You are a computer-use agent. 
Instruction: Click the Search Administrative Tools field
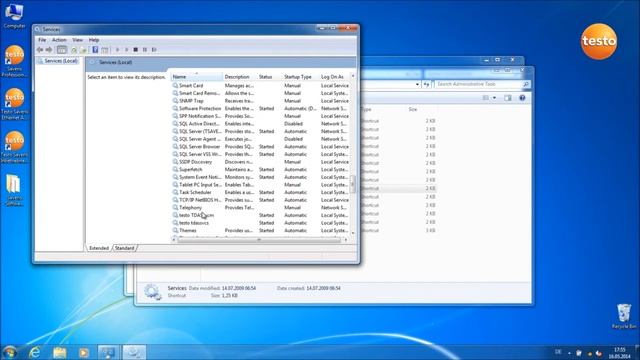tap(478, 84)
